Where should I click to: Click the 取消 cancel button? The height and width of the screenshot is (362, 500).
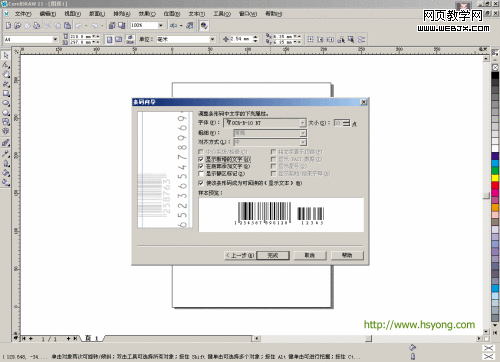(x=310, y=255)
